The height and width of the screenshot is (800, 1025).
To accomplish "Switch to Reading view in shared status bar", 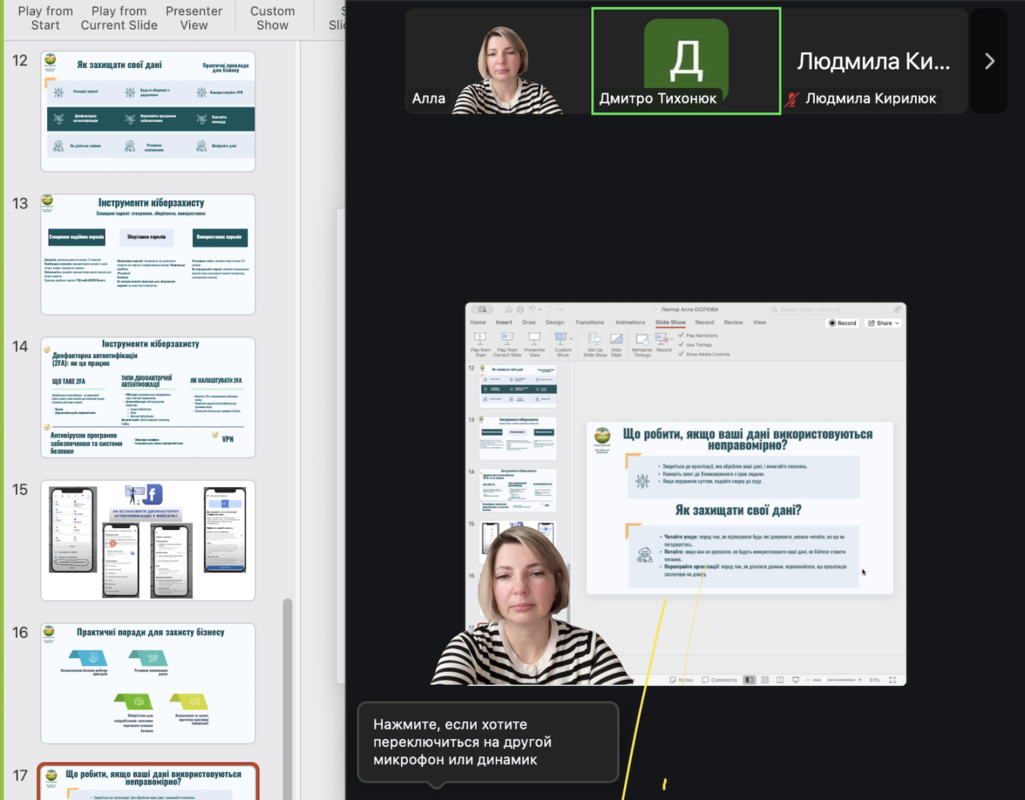I will (x=780, y=680).
